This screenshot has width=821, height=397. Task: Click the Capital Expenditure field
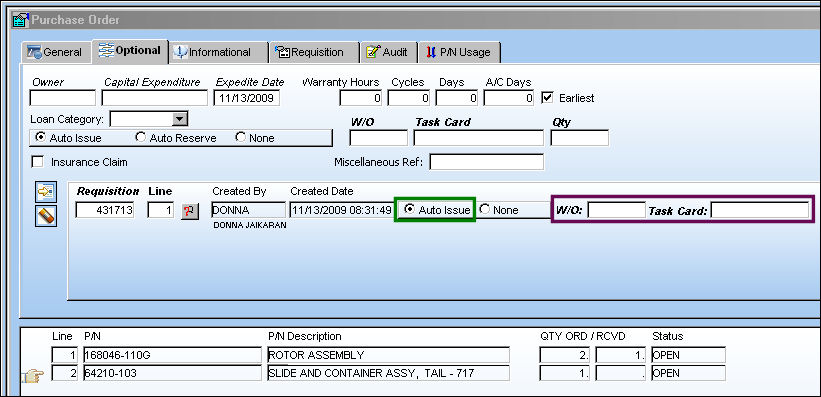coord(155,98)
